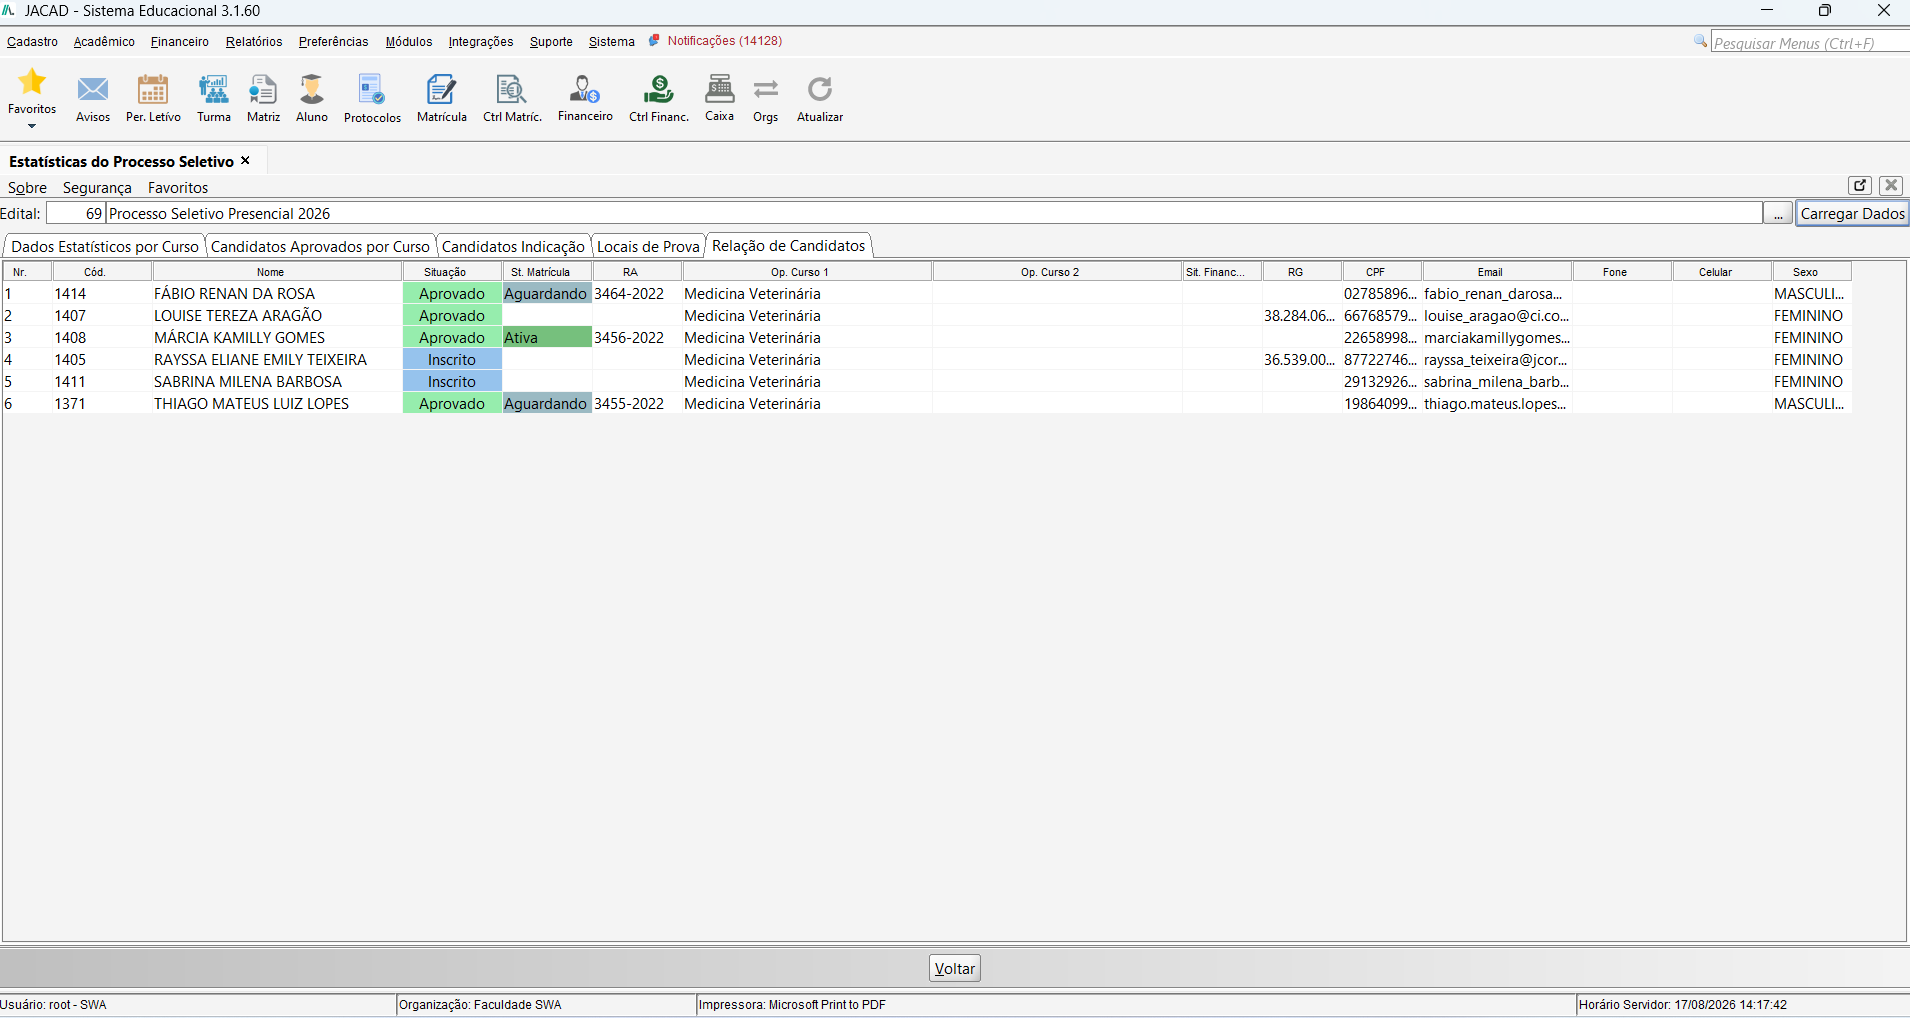
Task: Close the Estatísticas do Processo Seletivo tab
Action: tap(245, 161)
